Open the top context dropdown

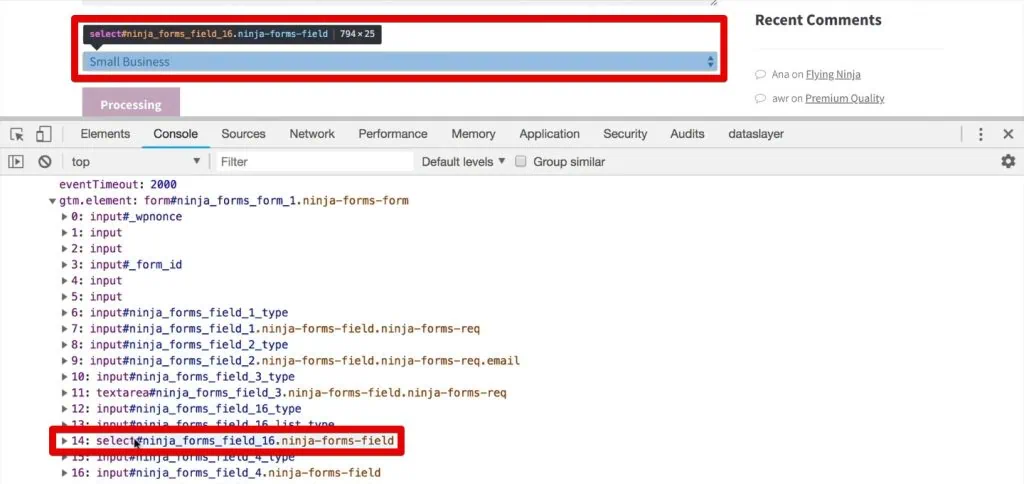coord(135,161)
